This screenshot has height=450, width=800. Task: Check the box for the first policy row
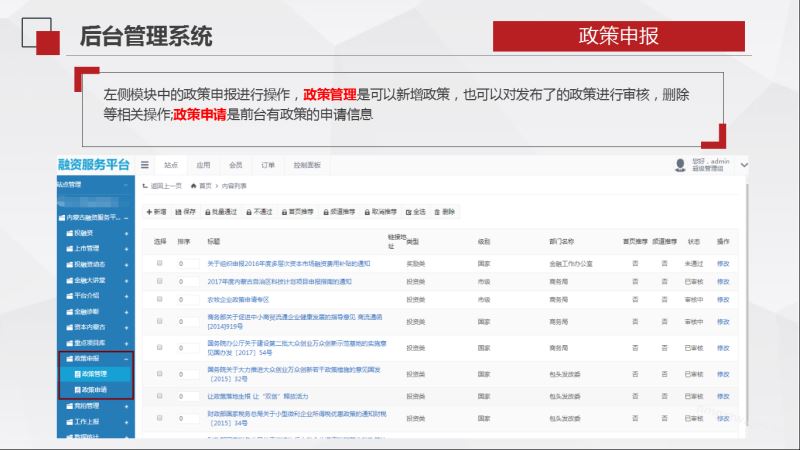pos(160,263)
